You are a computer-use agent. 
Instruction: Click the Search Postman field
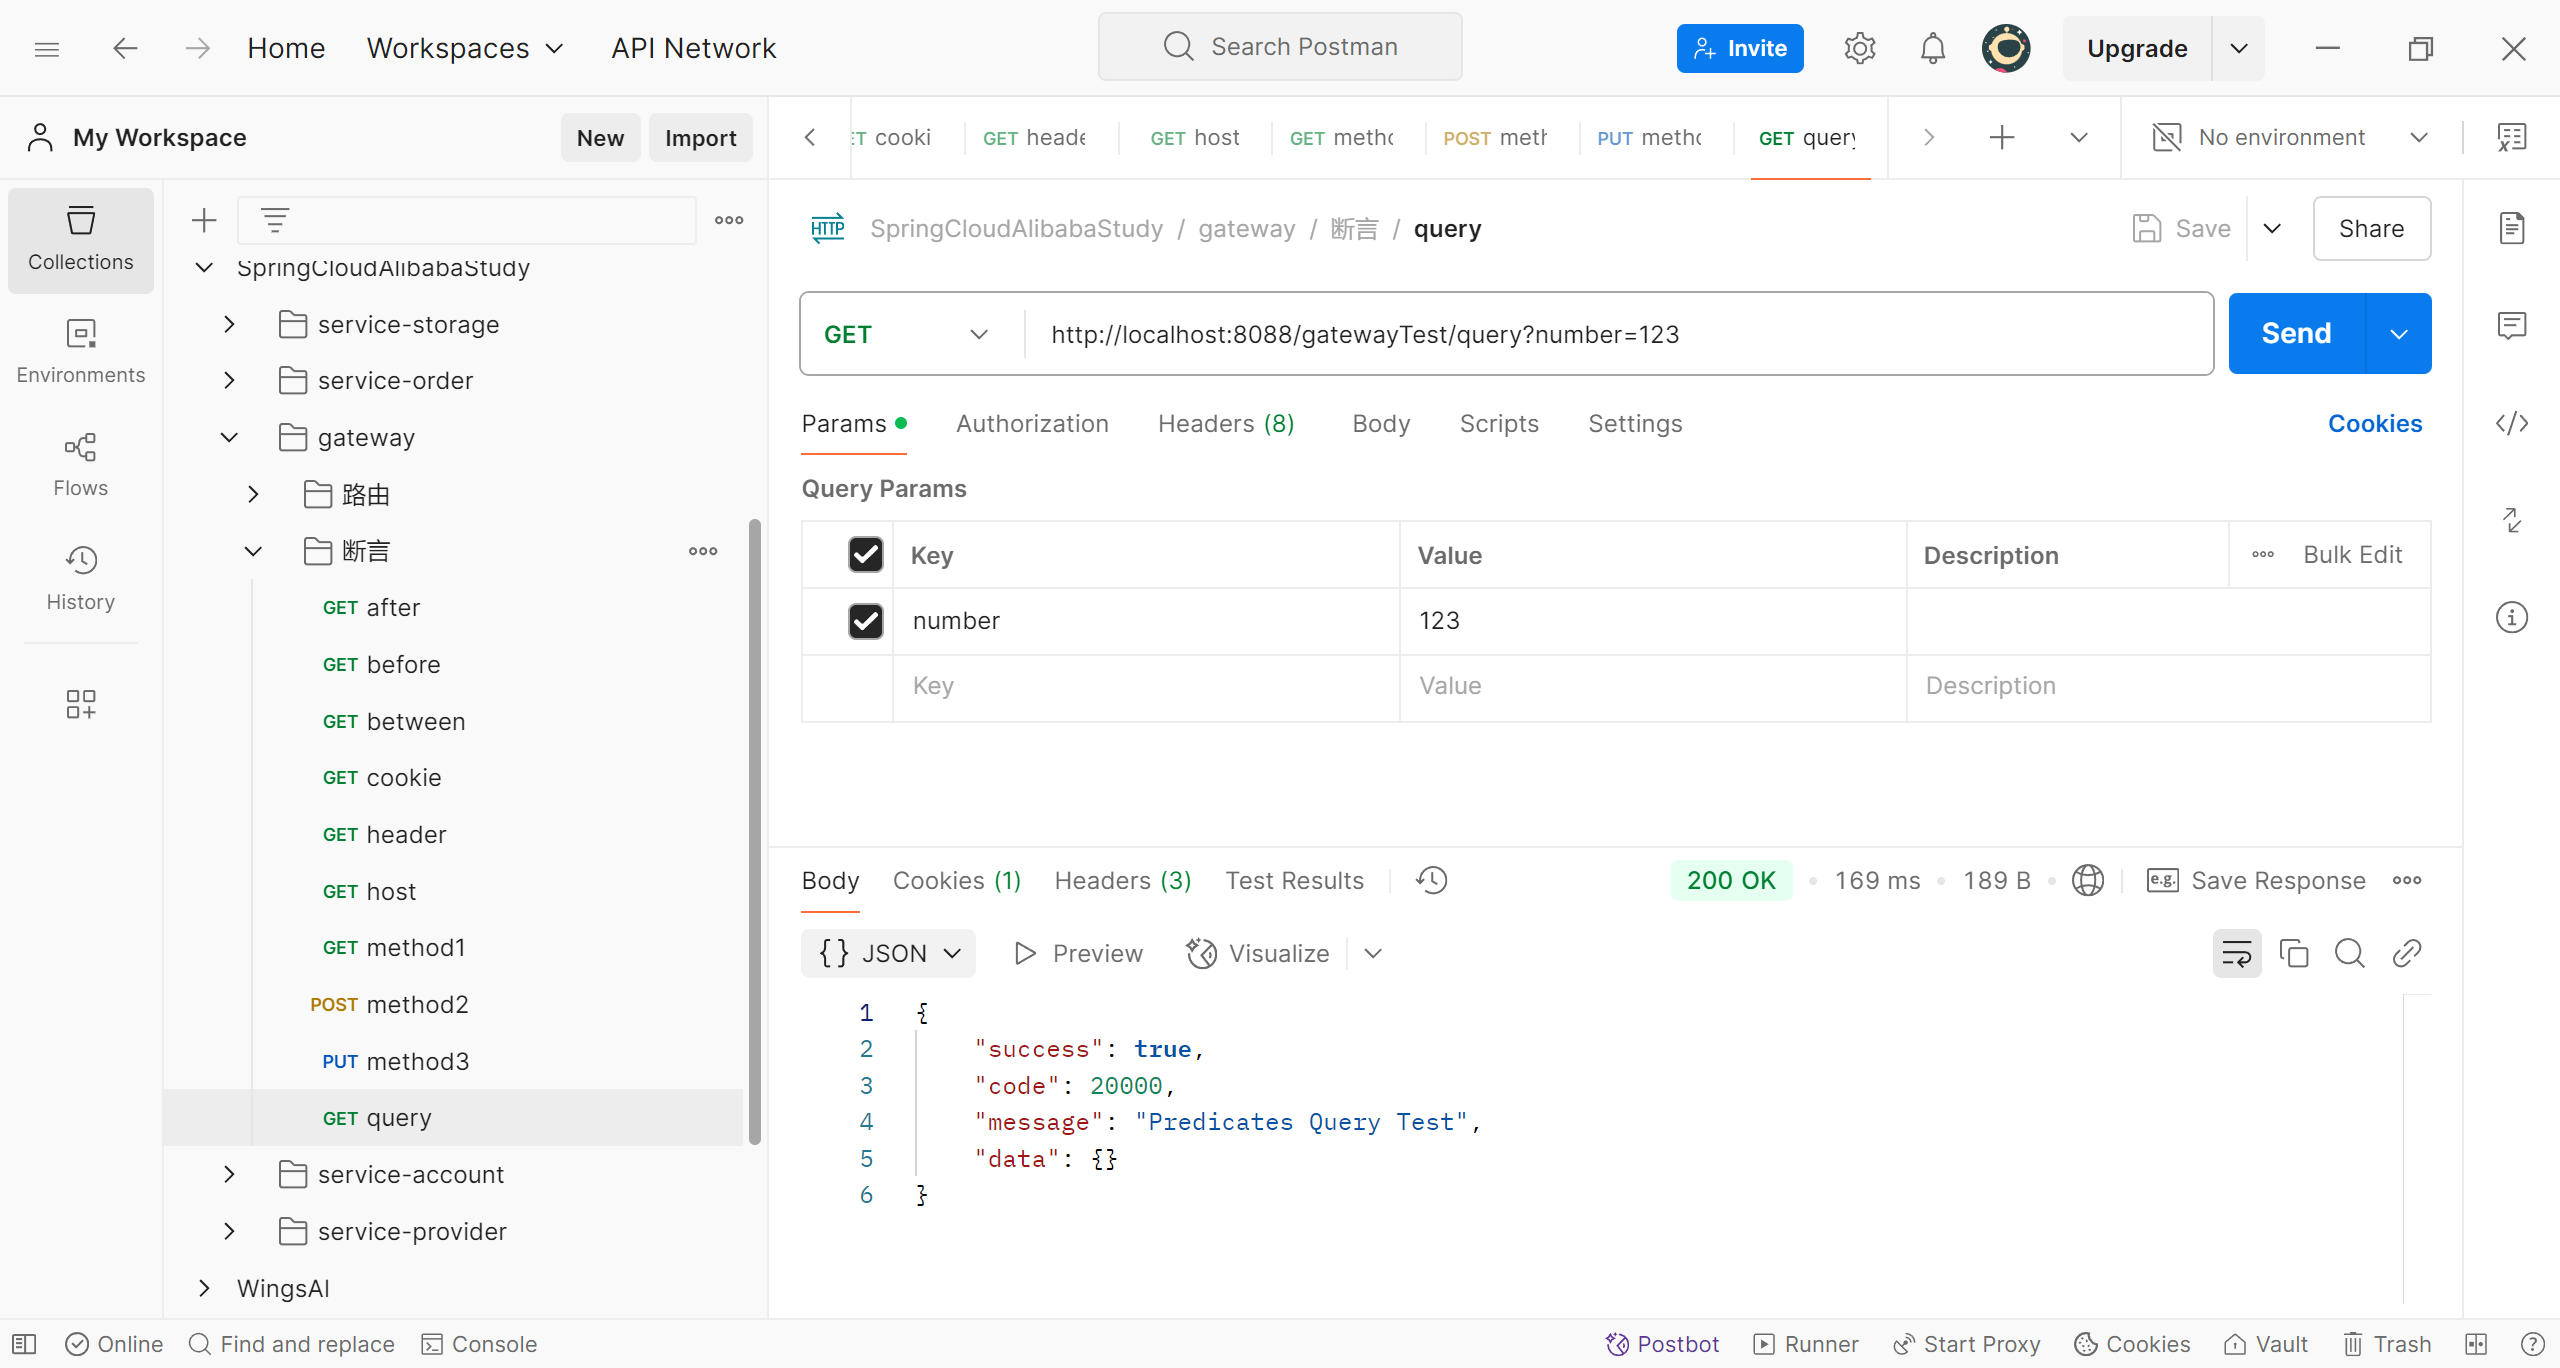tap(1280, 46)
